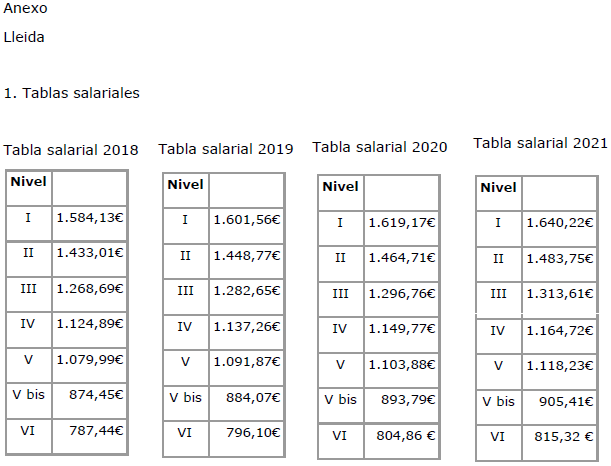Select the 1.640,22€ cell in 2021 table
Screen dimensions: 611x466
pyautogui.click(x=560, y=222)
